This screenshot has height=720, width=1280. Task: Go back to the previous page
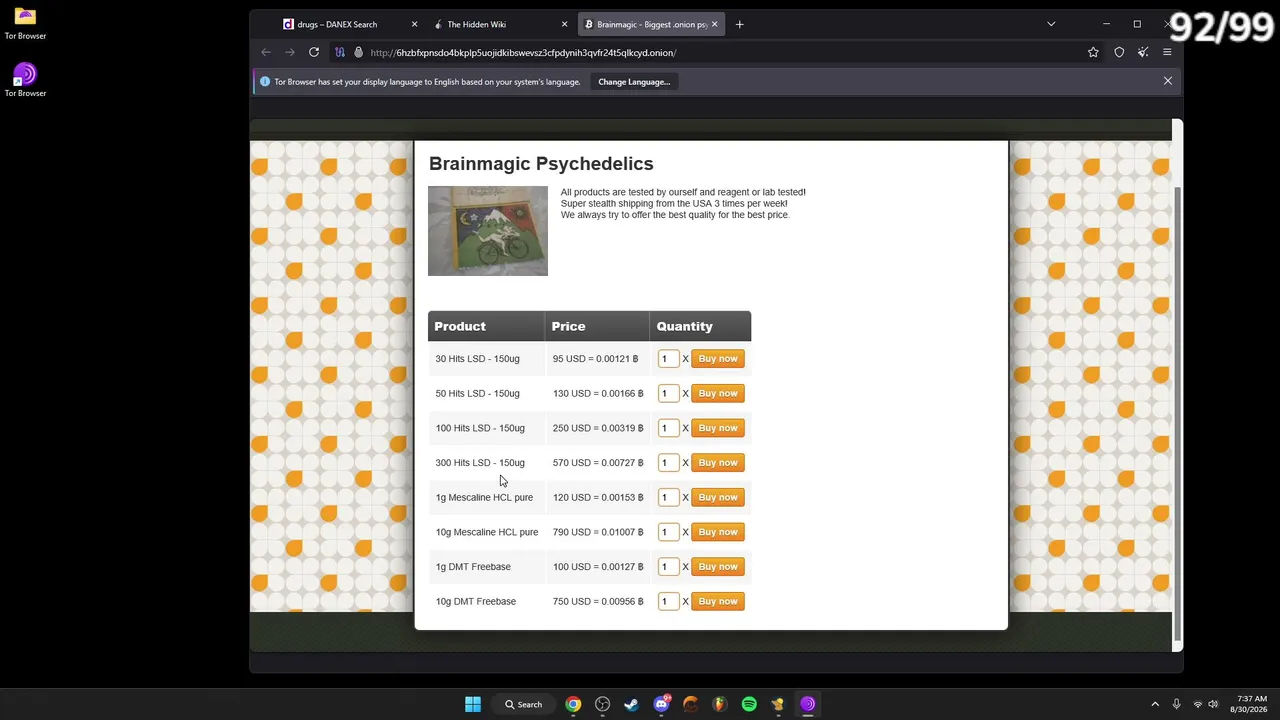(x=266, y=52)
